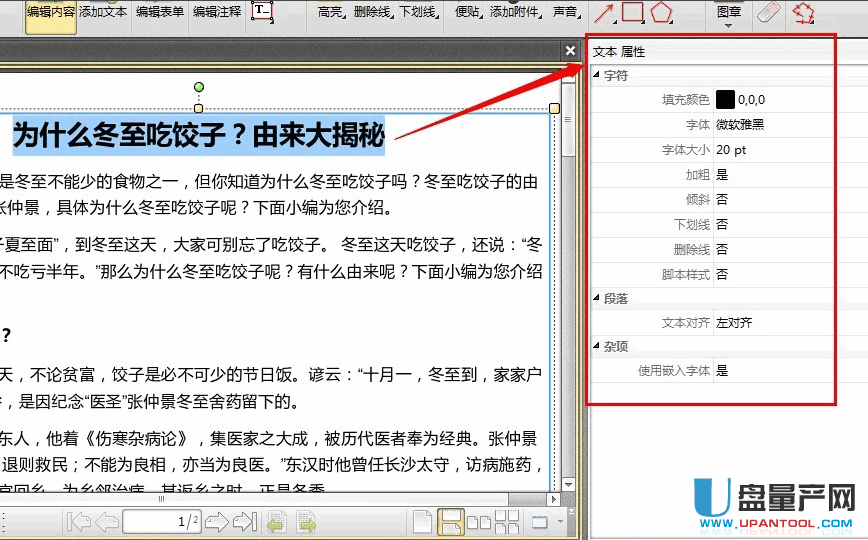
Task: Click the black fill color swatch
Action: click(x=725, y=99)
